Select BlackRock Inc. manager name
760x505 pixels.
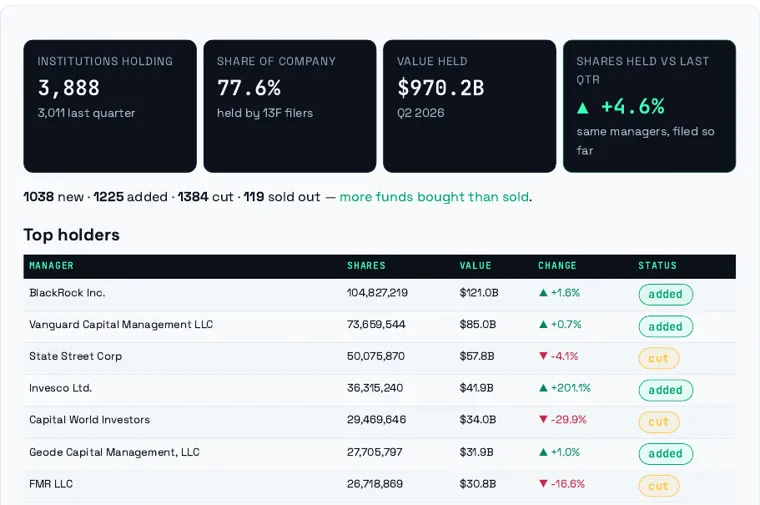(x=67, y=293)
